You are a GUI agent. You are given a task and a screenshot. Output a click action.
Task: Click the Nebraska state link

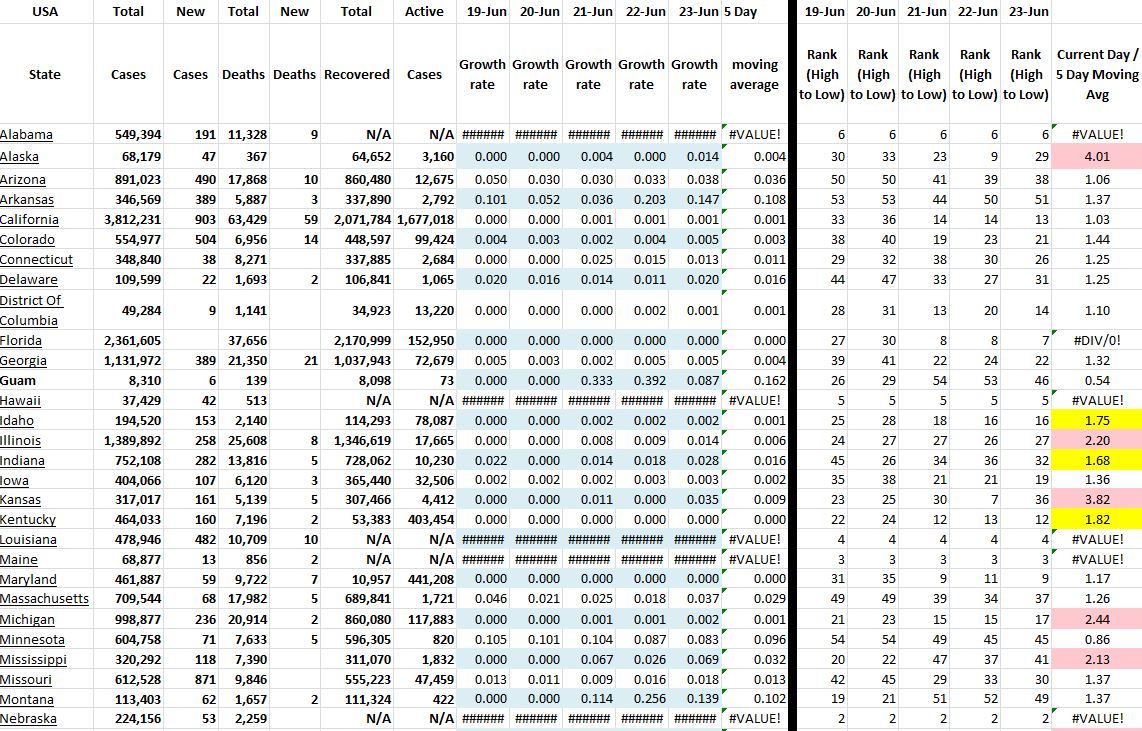click(28, 719)
